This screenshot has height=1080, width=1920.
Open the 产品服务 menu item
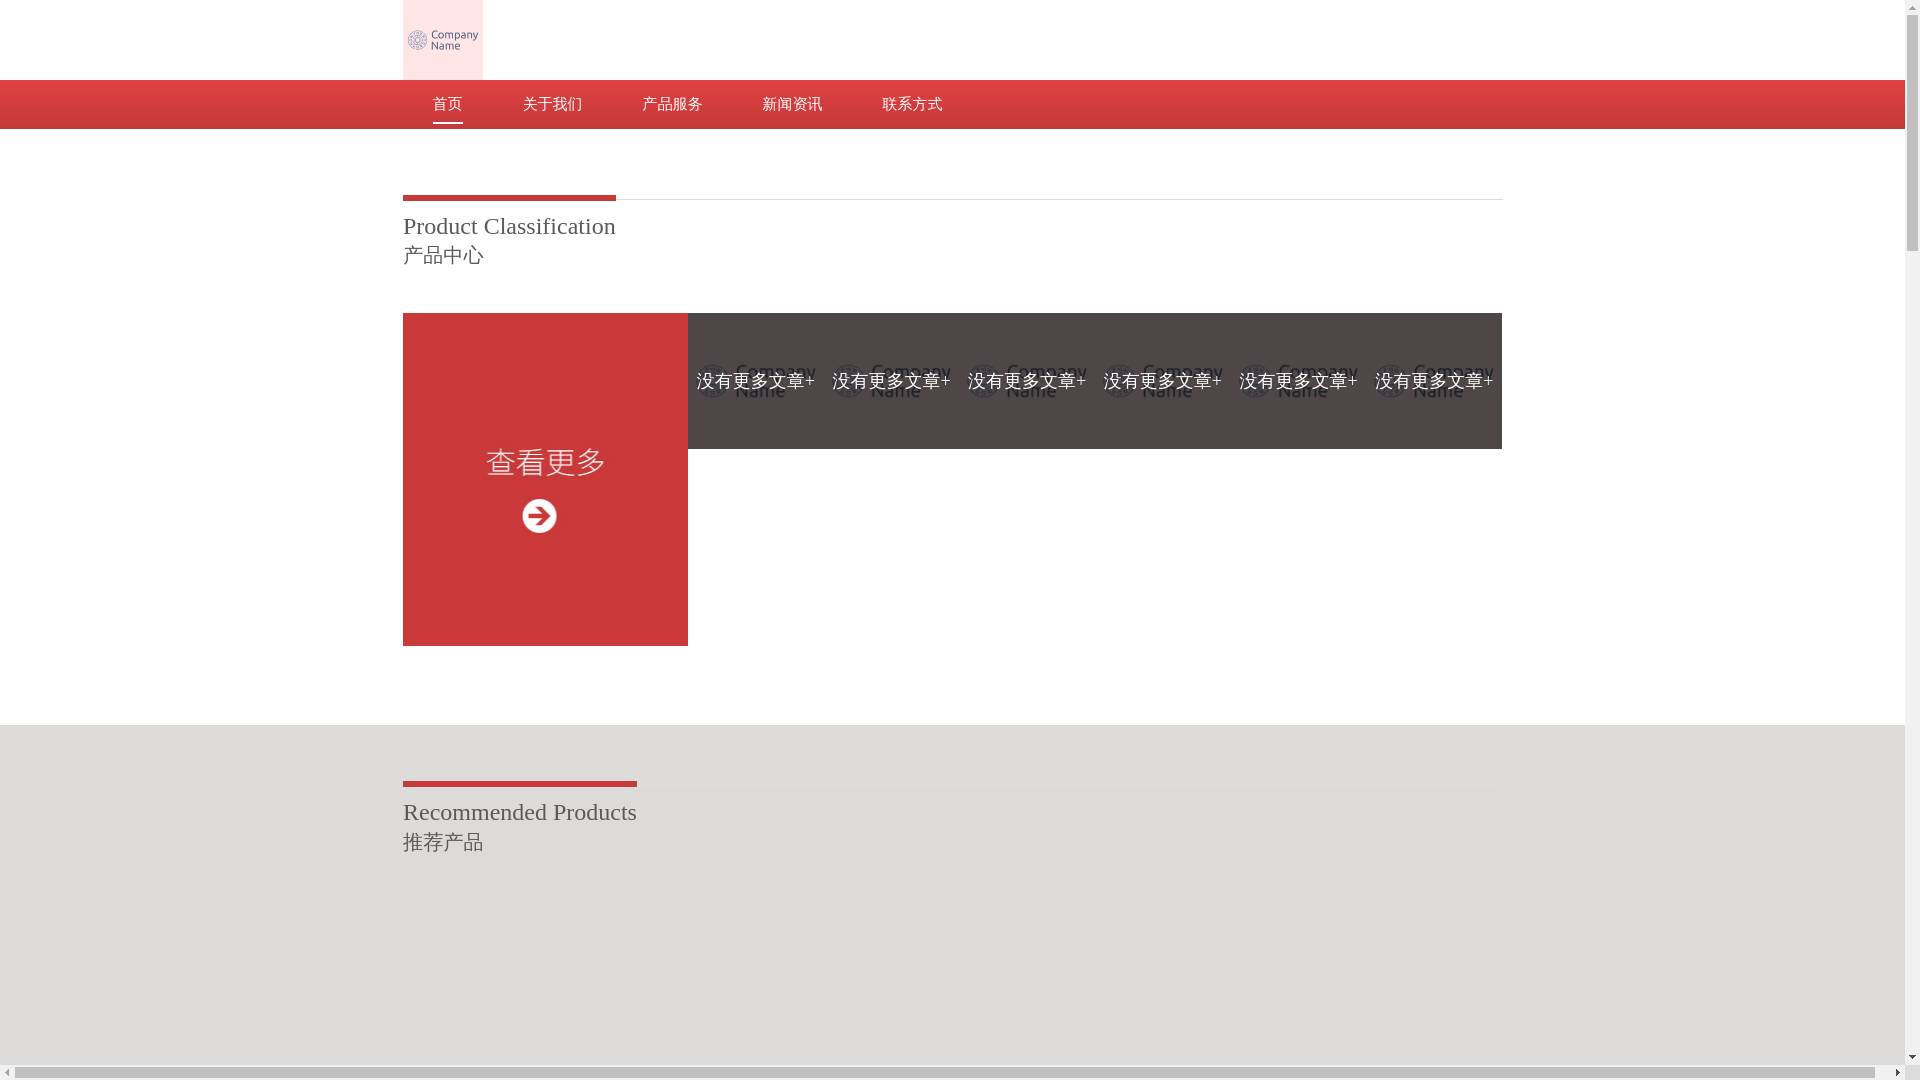[x=672, y=104]
